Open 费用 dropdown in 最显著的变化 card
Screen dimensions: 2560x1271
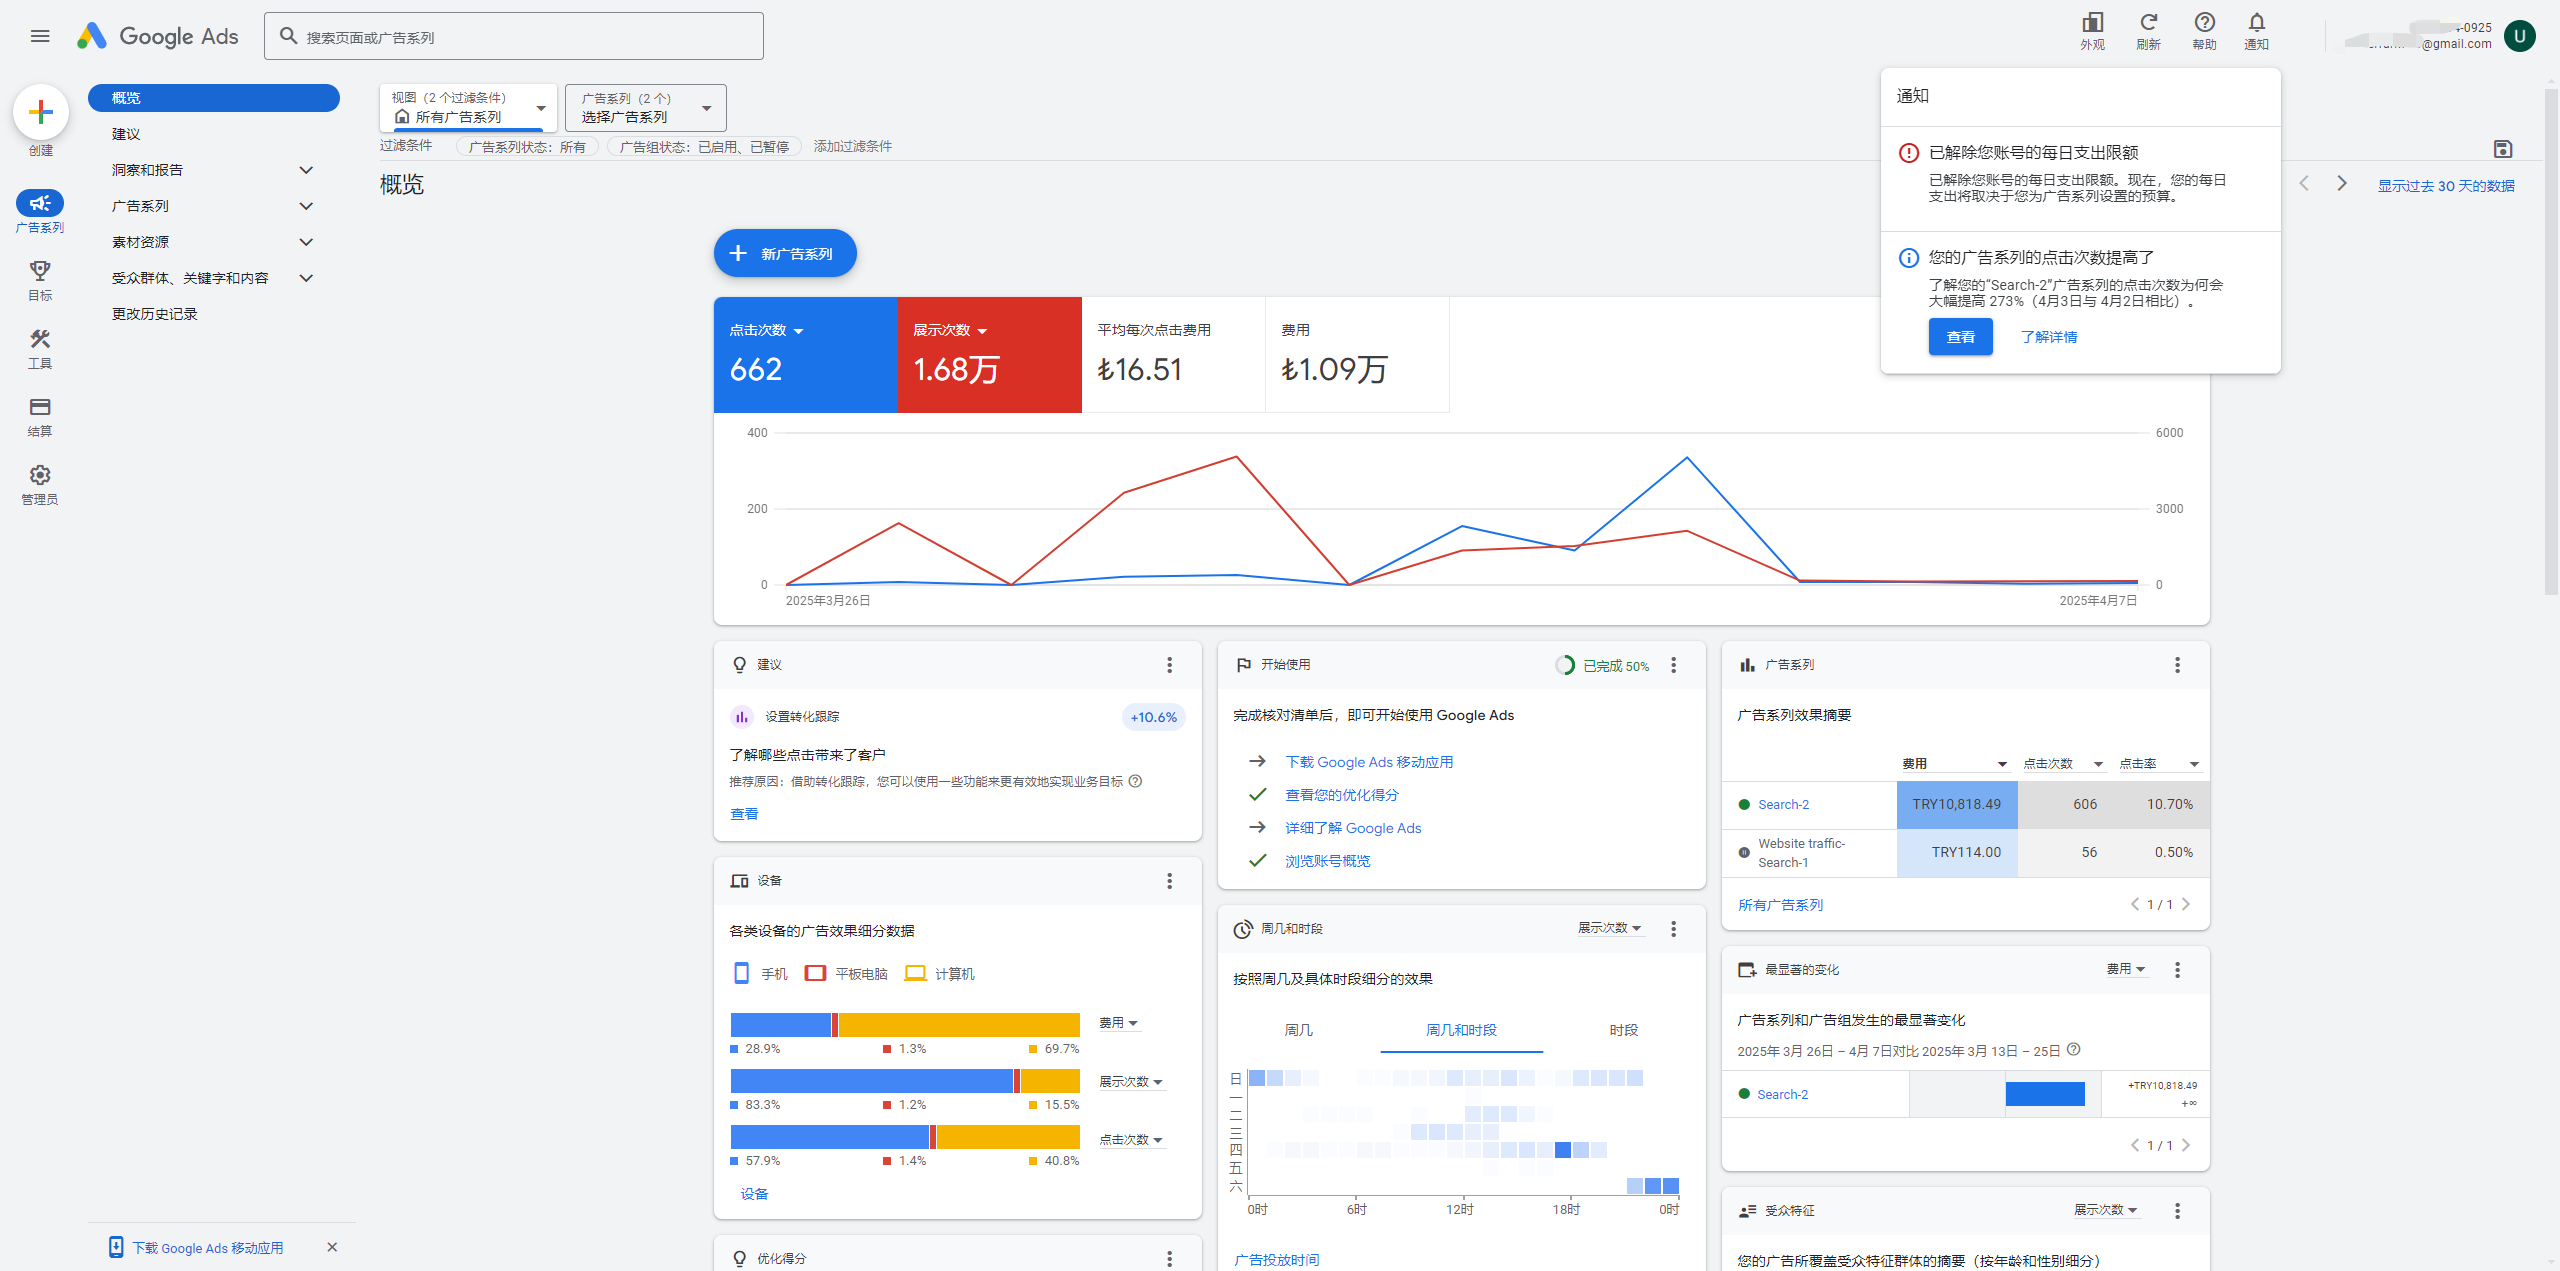point(2126,969)
